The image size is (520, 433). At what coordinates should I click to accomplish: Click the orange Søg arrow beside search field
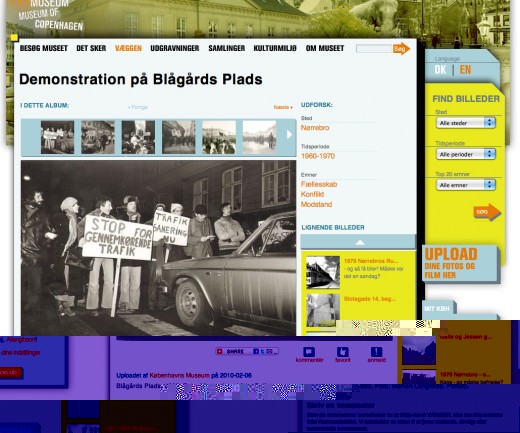(401, 49)
